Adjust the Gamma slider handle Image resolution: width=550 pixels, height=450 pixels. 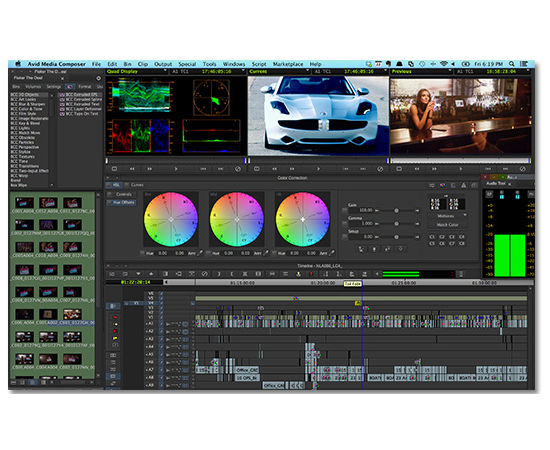tap(396, 223)
